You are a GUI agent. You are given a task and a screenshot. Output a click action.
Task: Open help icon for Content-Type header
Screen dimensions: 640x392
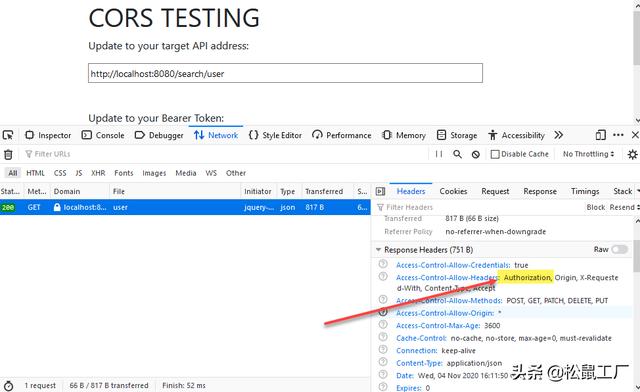click(383, 362)
